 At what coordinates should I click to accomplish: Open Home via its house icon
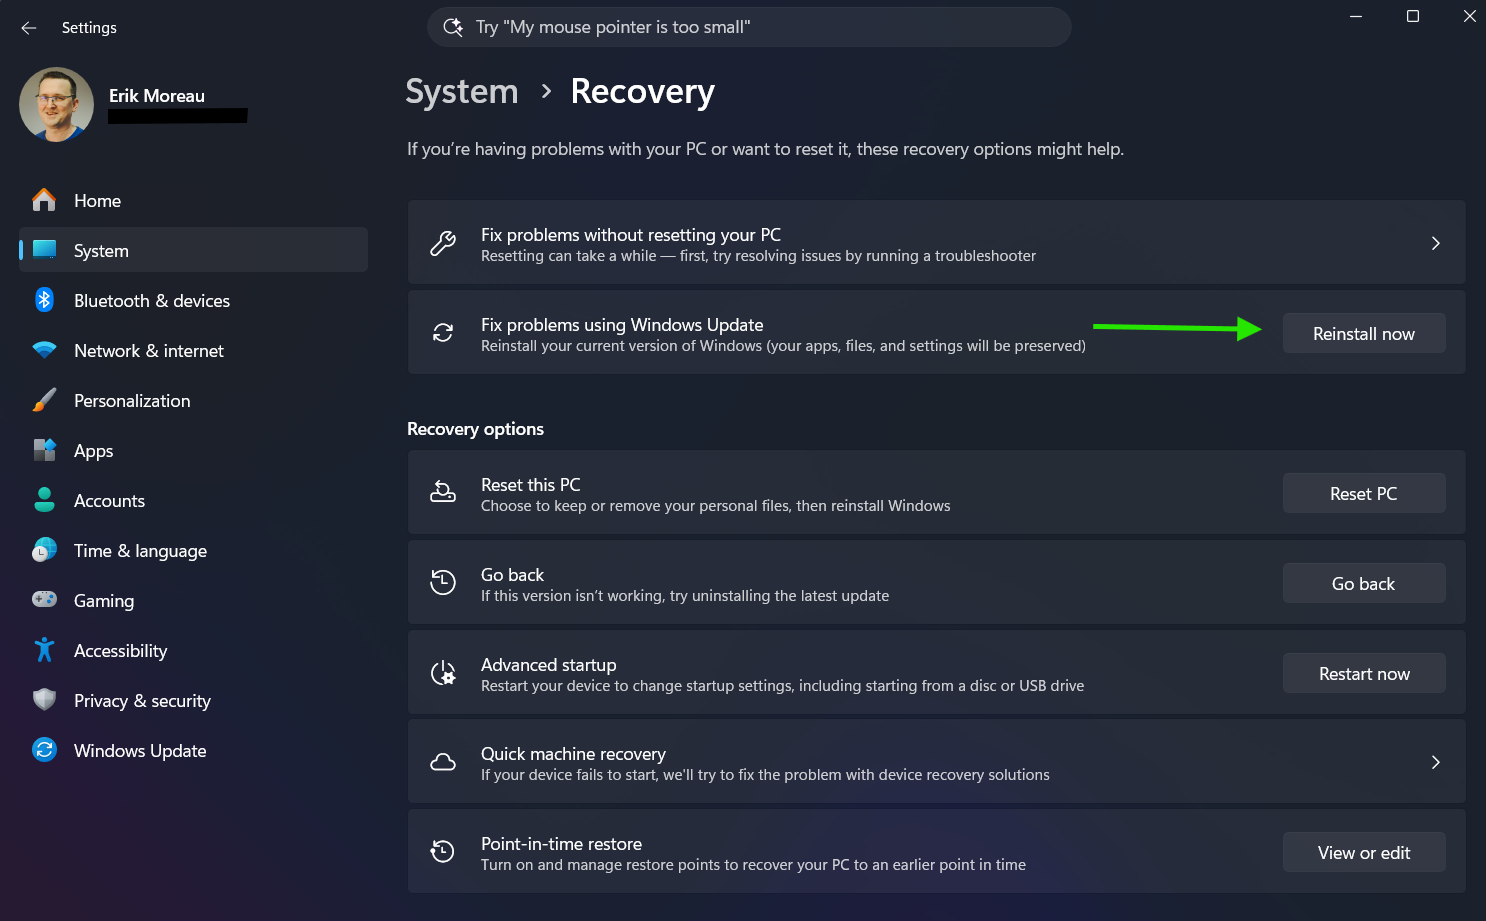[44, 200]
